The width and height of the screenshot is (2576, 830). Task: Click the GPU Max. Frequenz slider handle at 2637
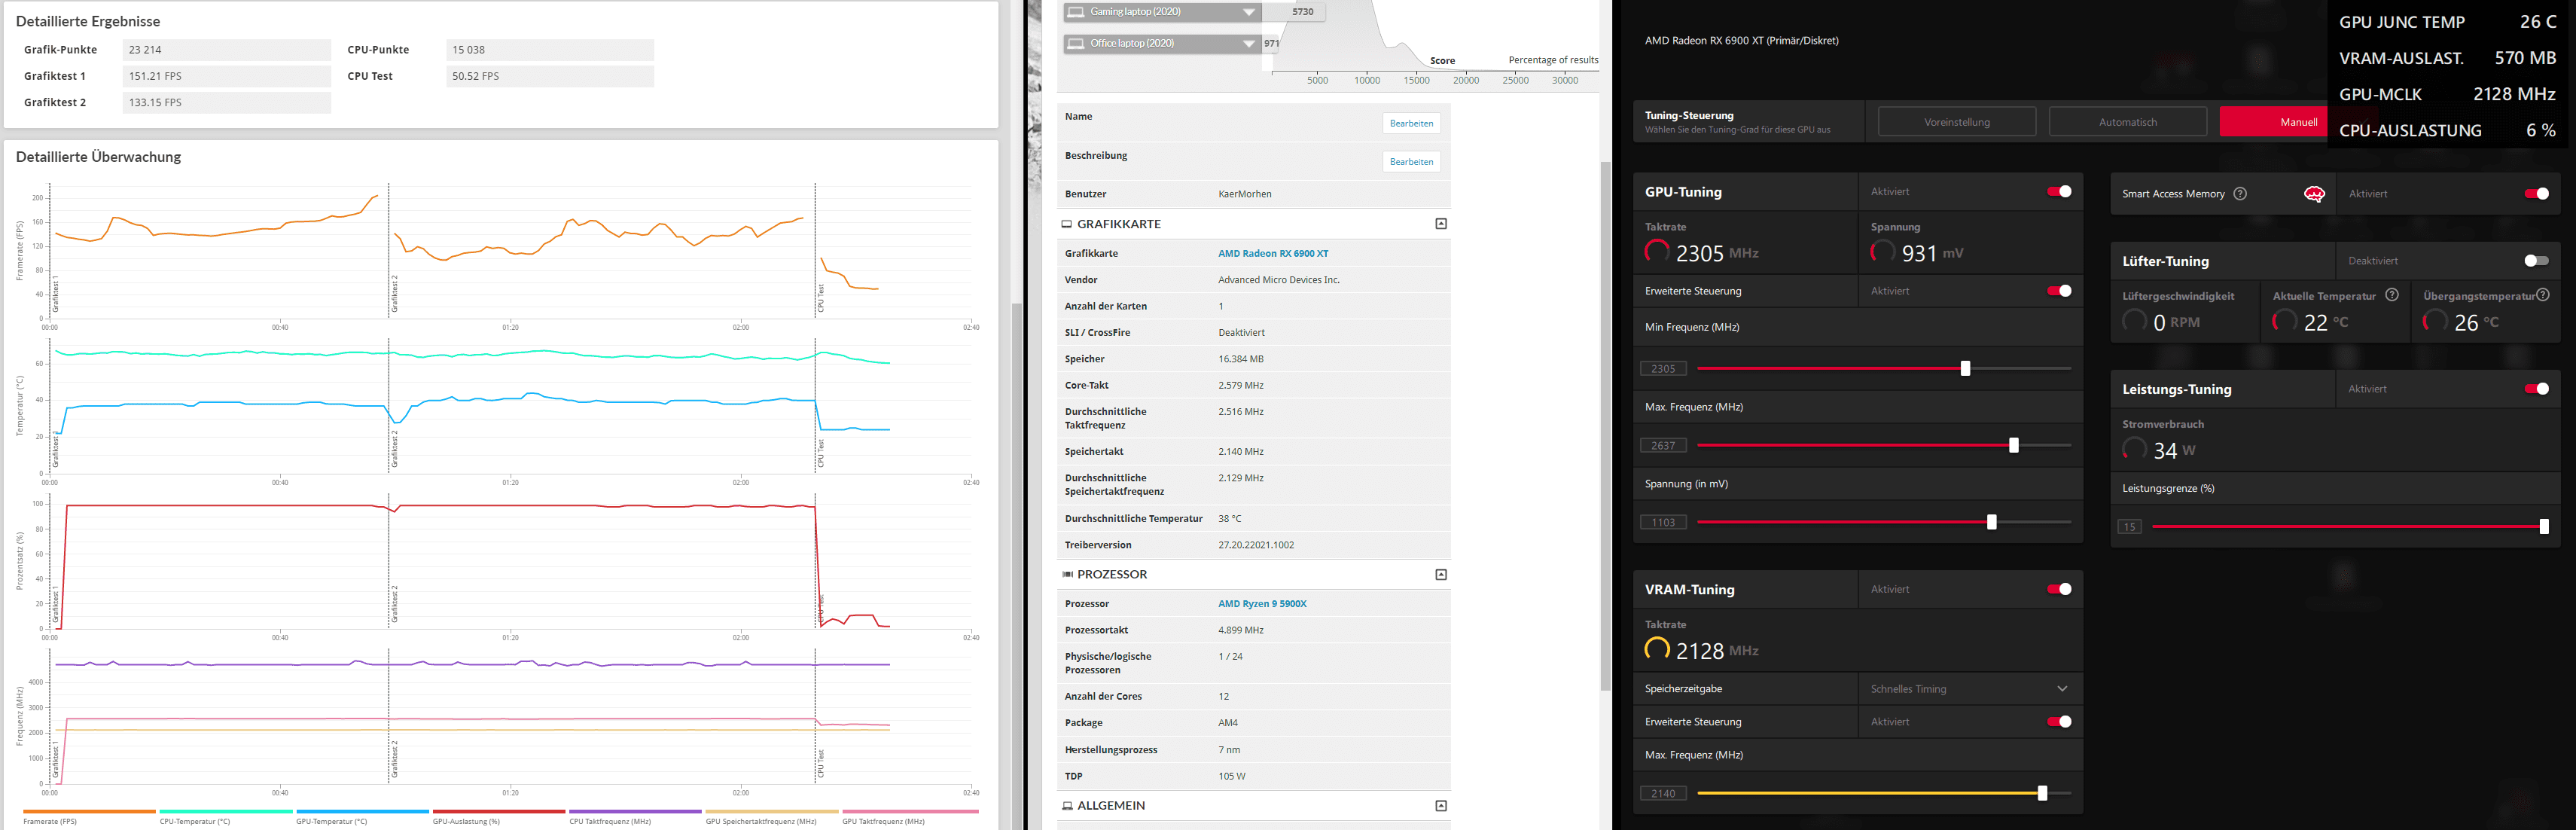[2014, 445]
